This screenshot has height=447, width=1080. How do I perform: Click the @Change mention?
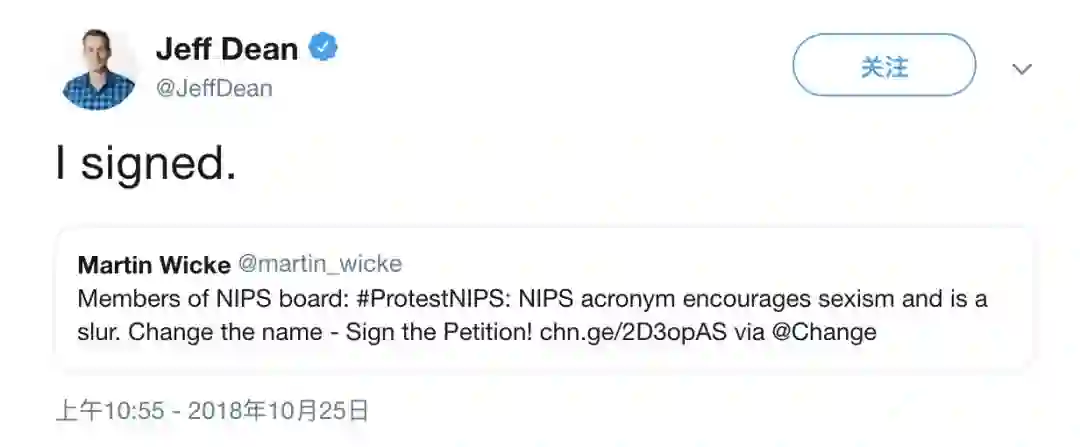[x=826, y=332]
